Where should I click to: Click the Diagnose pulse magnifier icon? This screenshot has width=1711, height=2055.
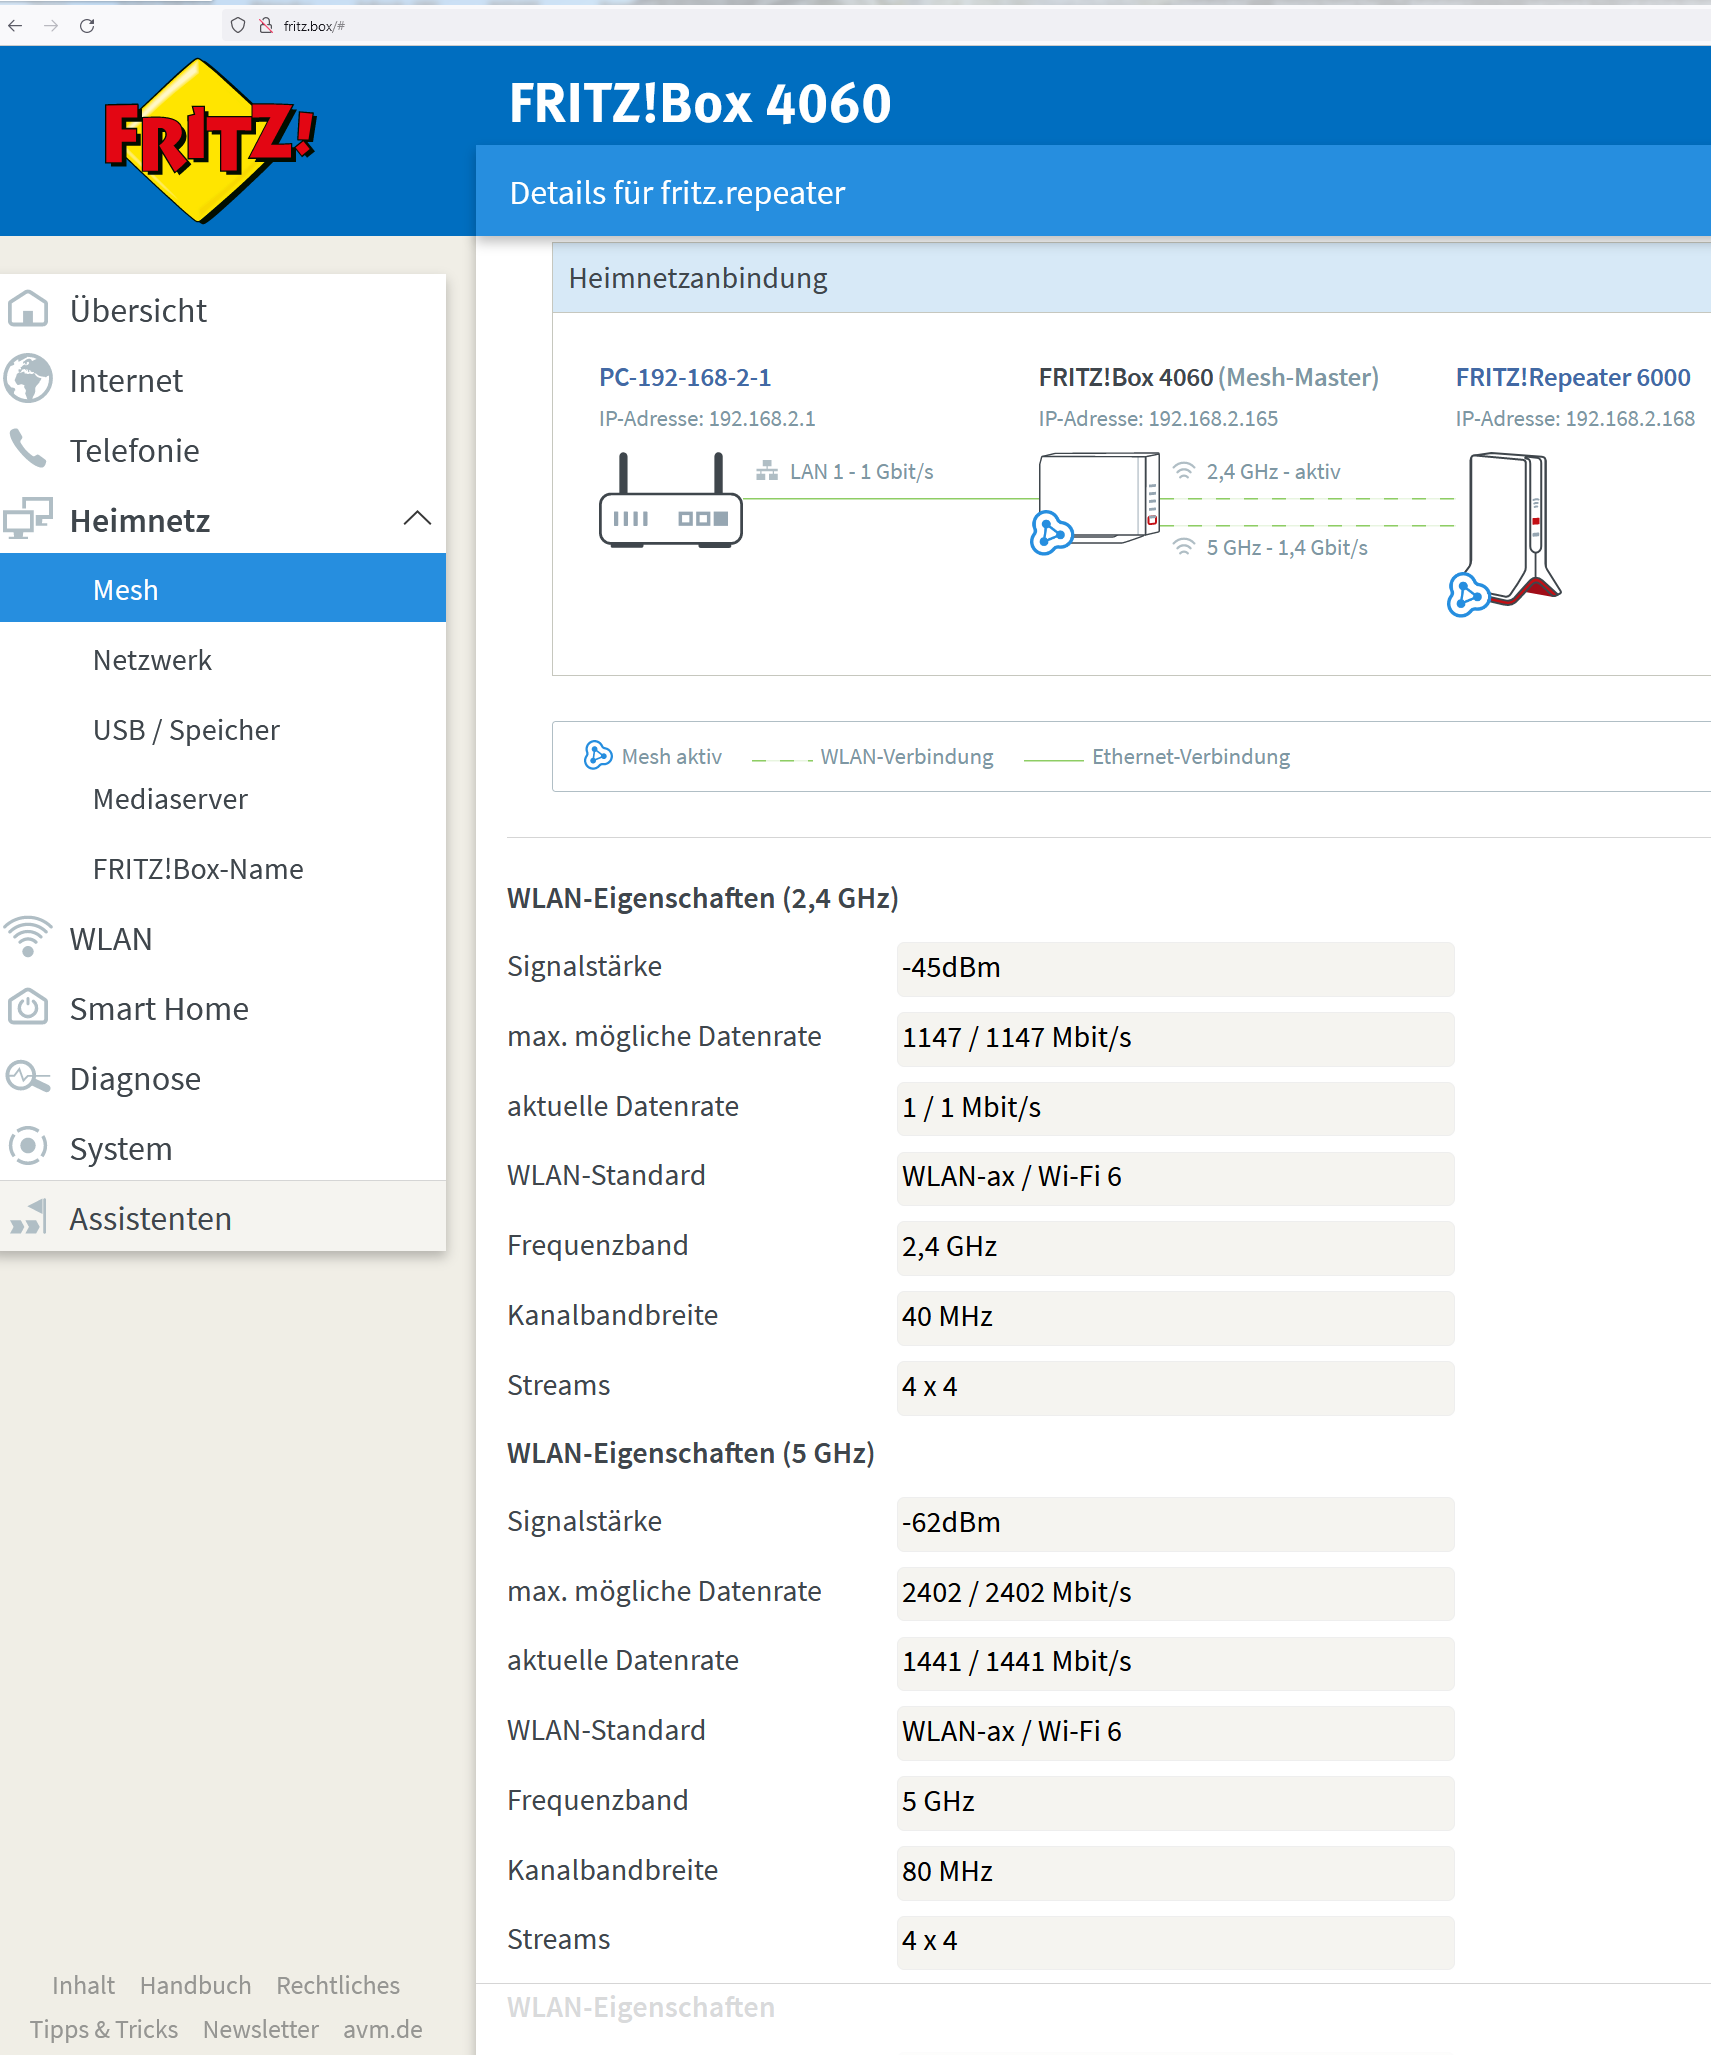(28, 1077)
